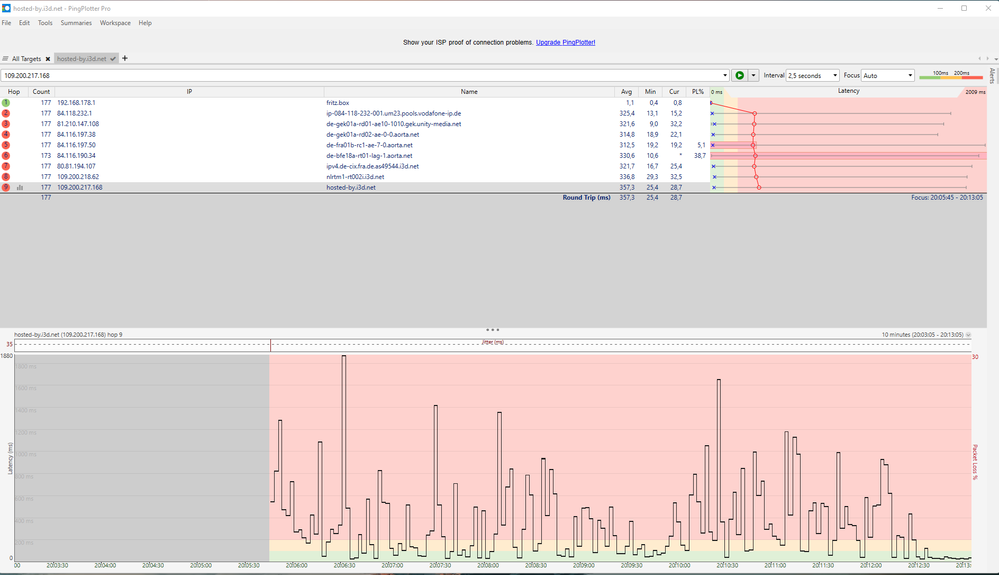Open the Tools menu
Screen dimensions: 999x575
[x=45, y=23]
